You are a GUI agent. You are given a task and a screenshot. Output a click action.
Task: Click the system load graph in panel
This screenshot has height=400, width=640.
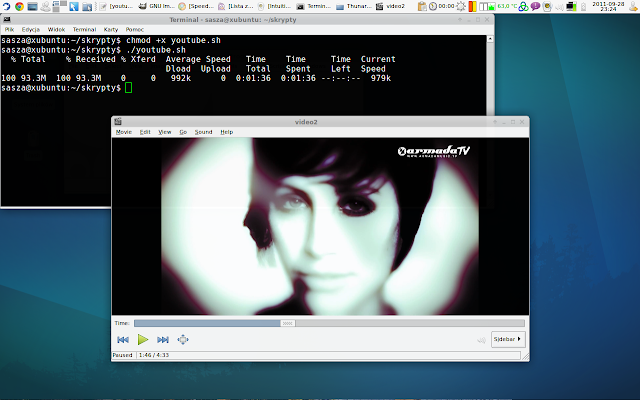[x=487, y=6]
